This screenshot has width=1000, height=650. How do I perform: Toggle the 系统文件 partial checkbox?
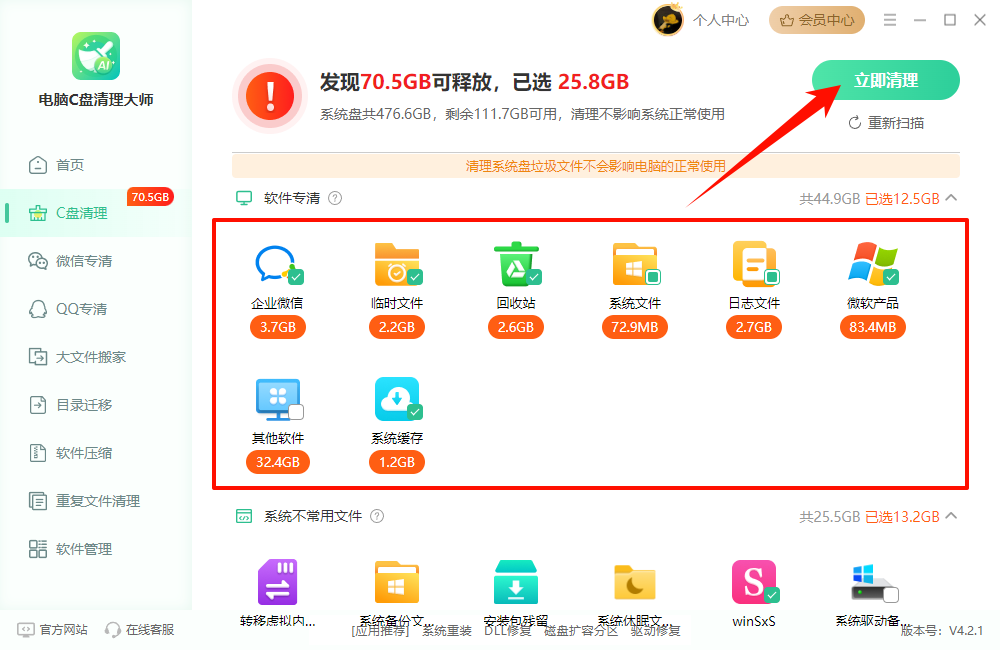[x=653, y=277]
